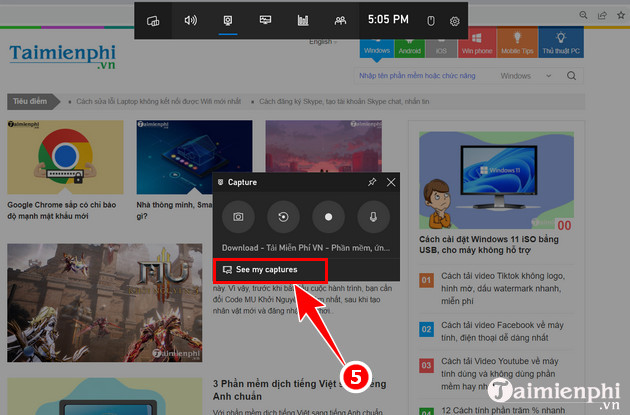
Task: Open Windows 11 ISO article image
Action: click(497, 180)
